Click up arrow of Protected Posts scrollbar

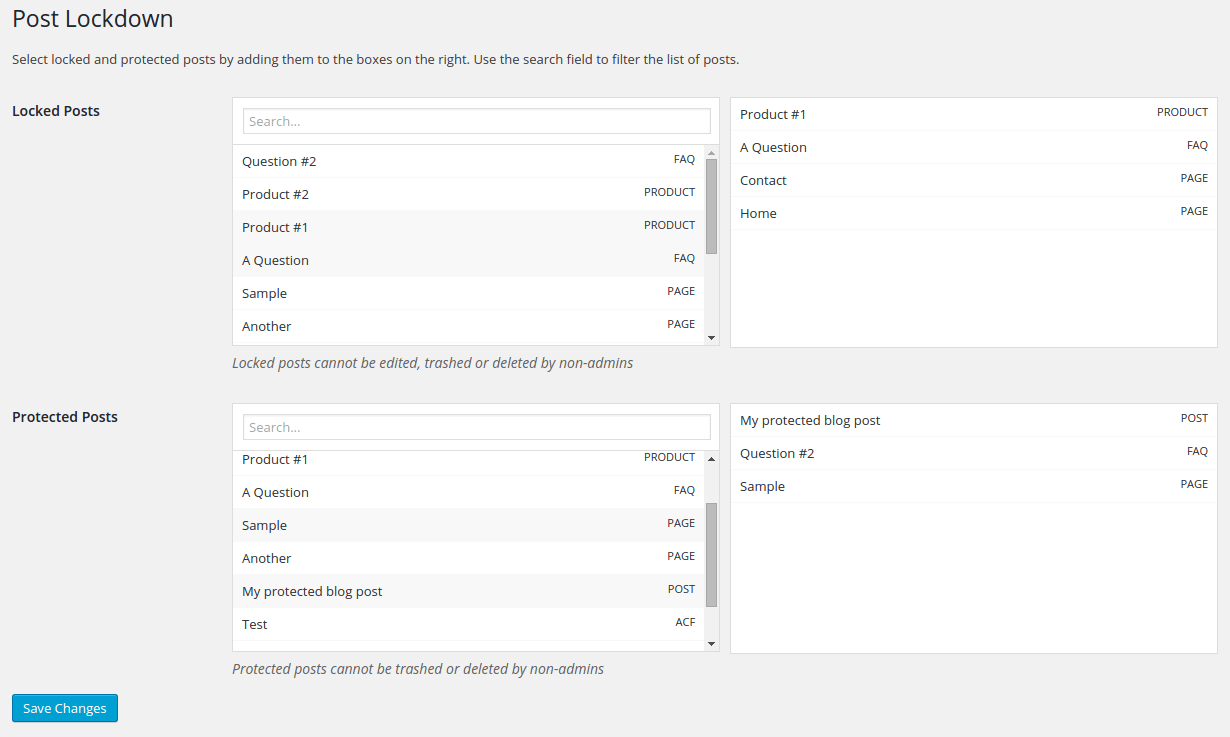click(x=712, y=458)
